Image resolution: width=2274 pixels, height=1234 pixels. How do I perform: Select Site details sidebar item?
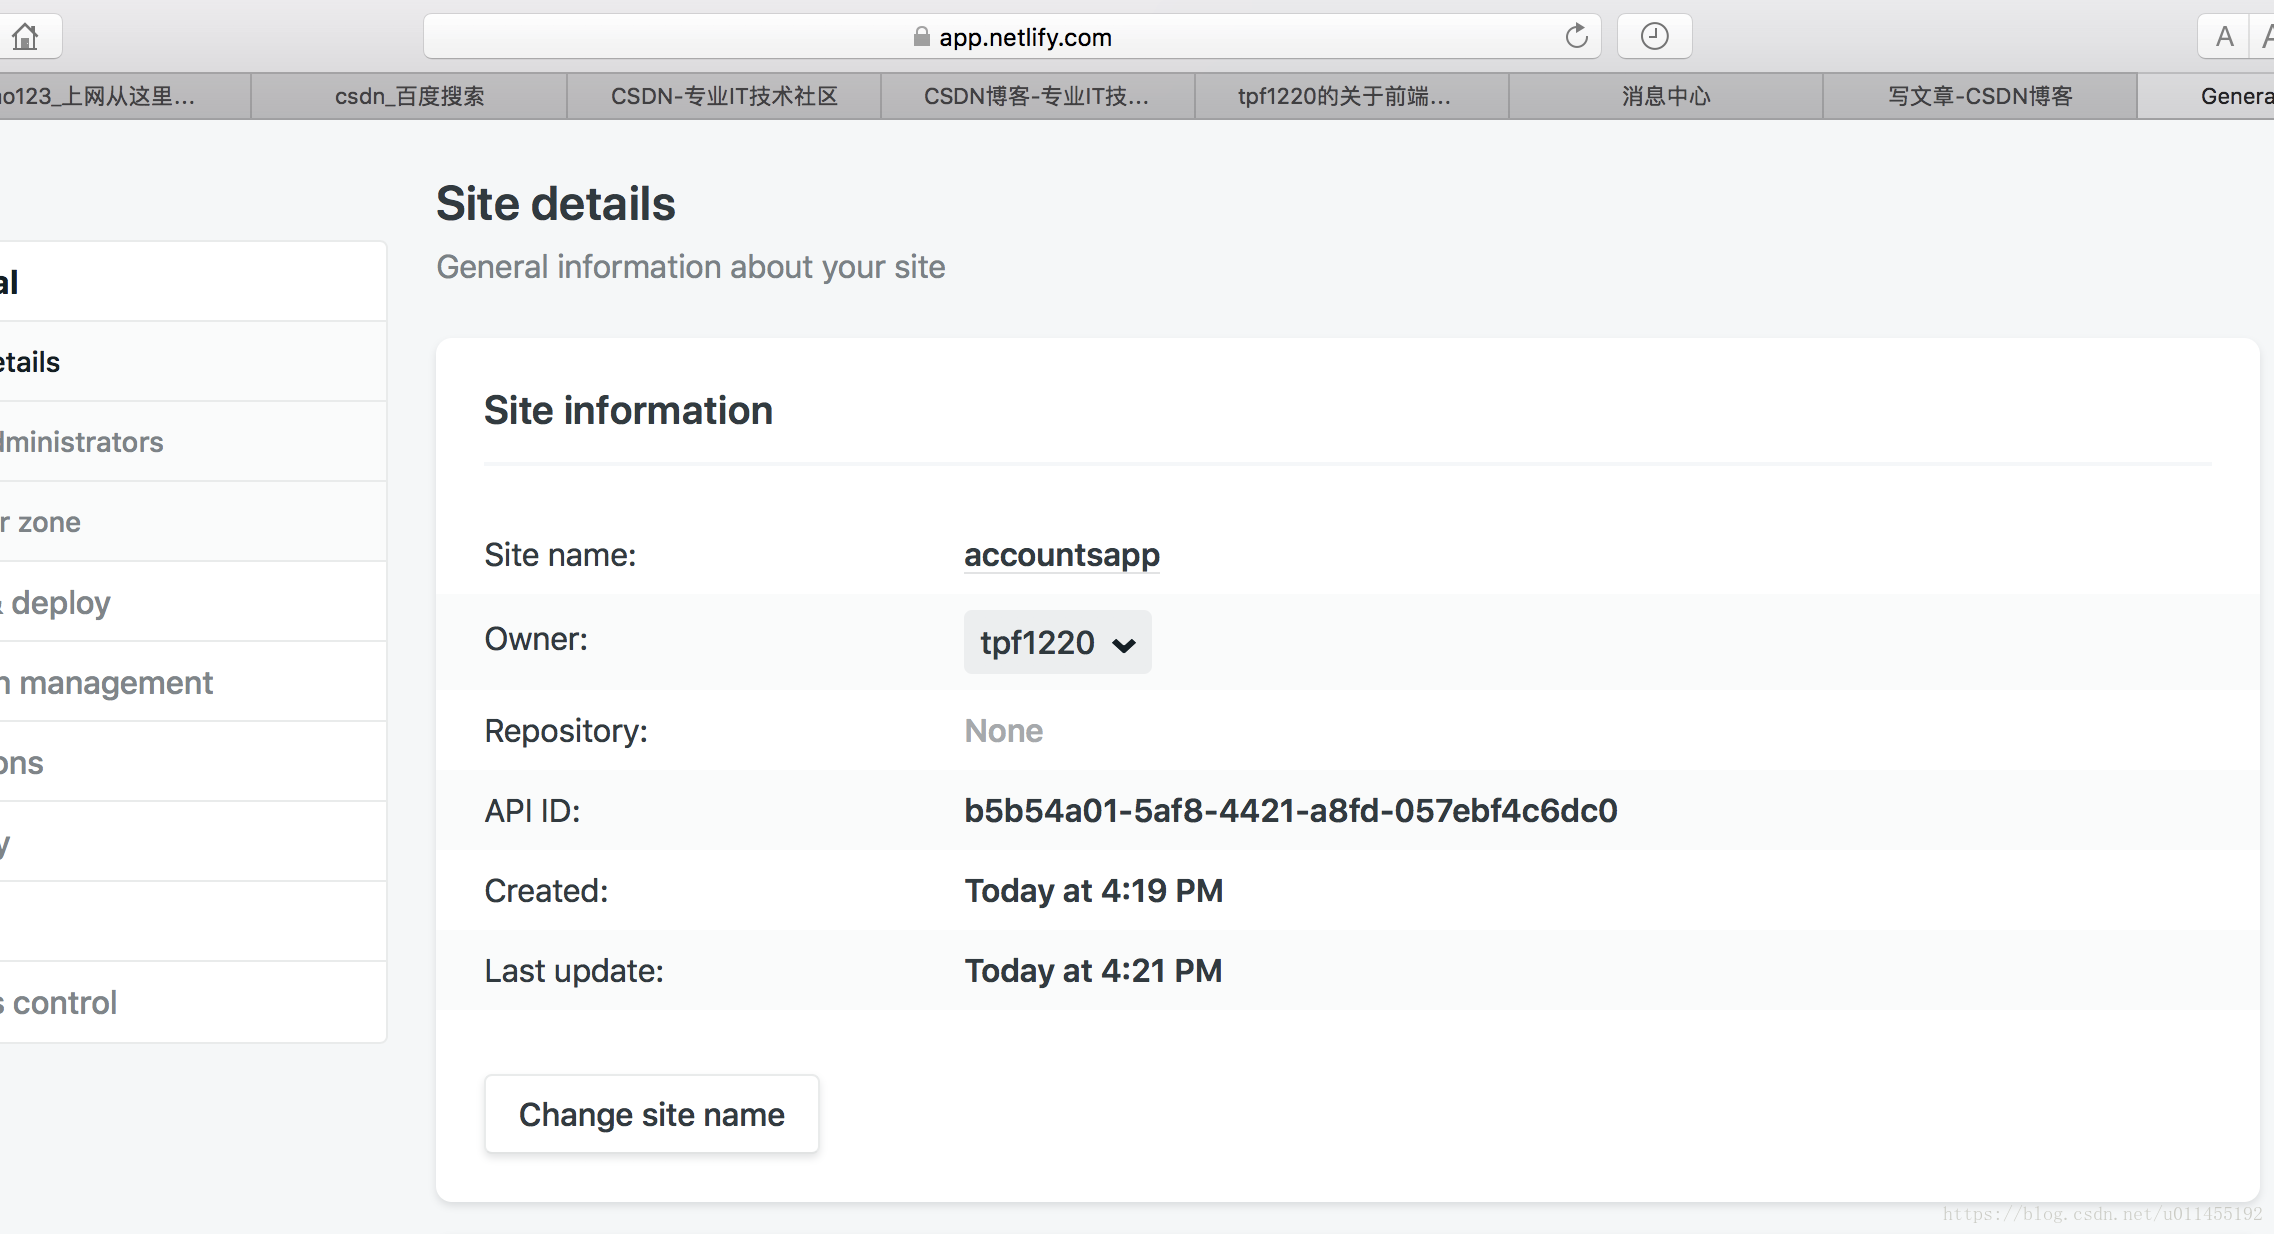(30, 362)
